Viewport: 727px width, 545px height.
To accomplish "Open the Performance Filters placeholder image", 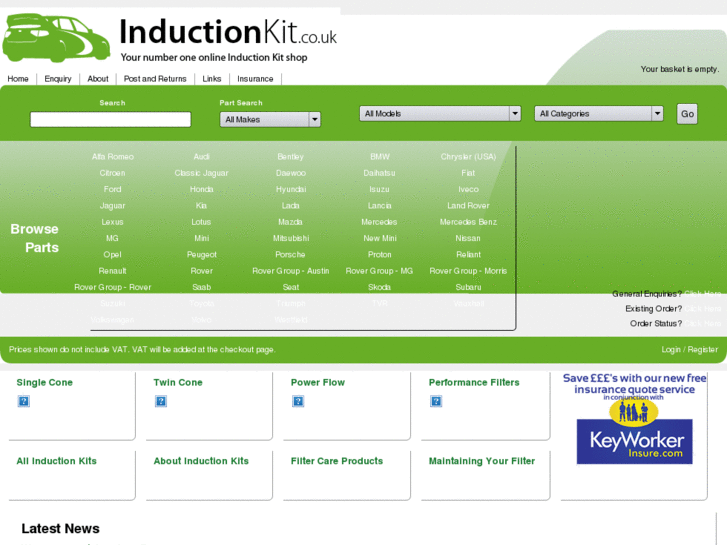I will click(436, 401).
